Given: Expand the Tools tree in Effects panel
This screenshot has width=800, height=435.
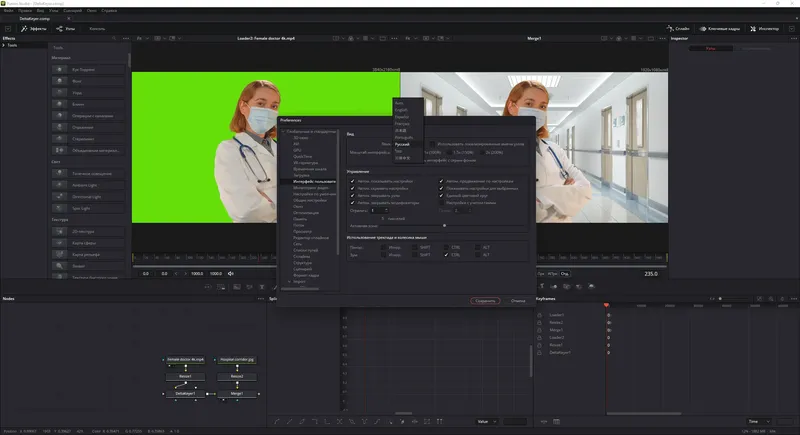Looking at the screenshot, I should pyautogui.click(x=4, y=45).
